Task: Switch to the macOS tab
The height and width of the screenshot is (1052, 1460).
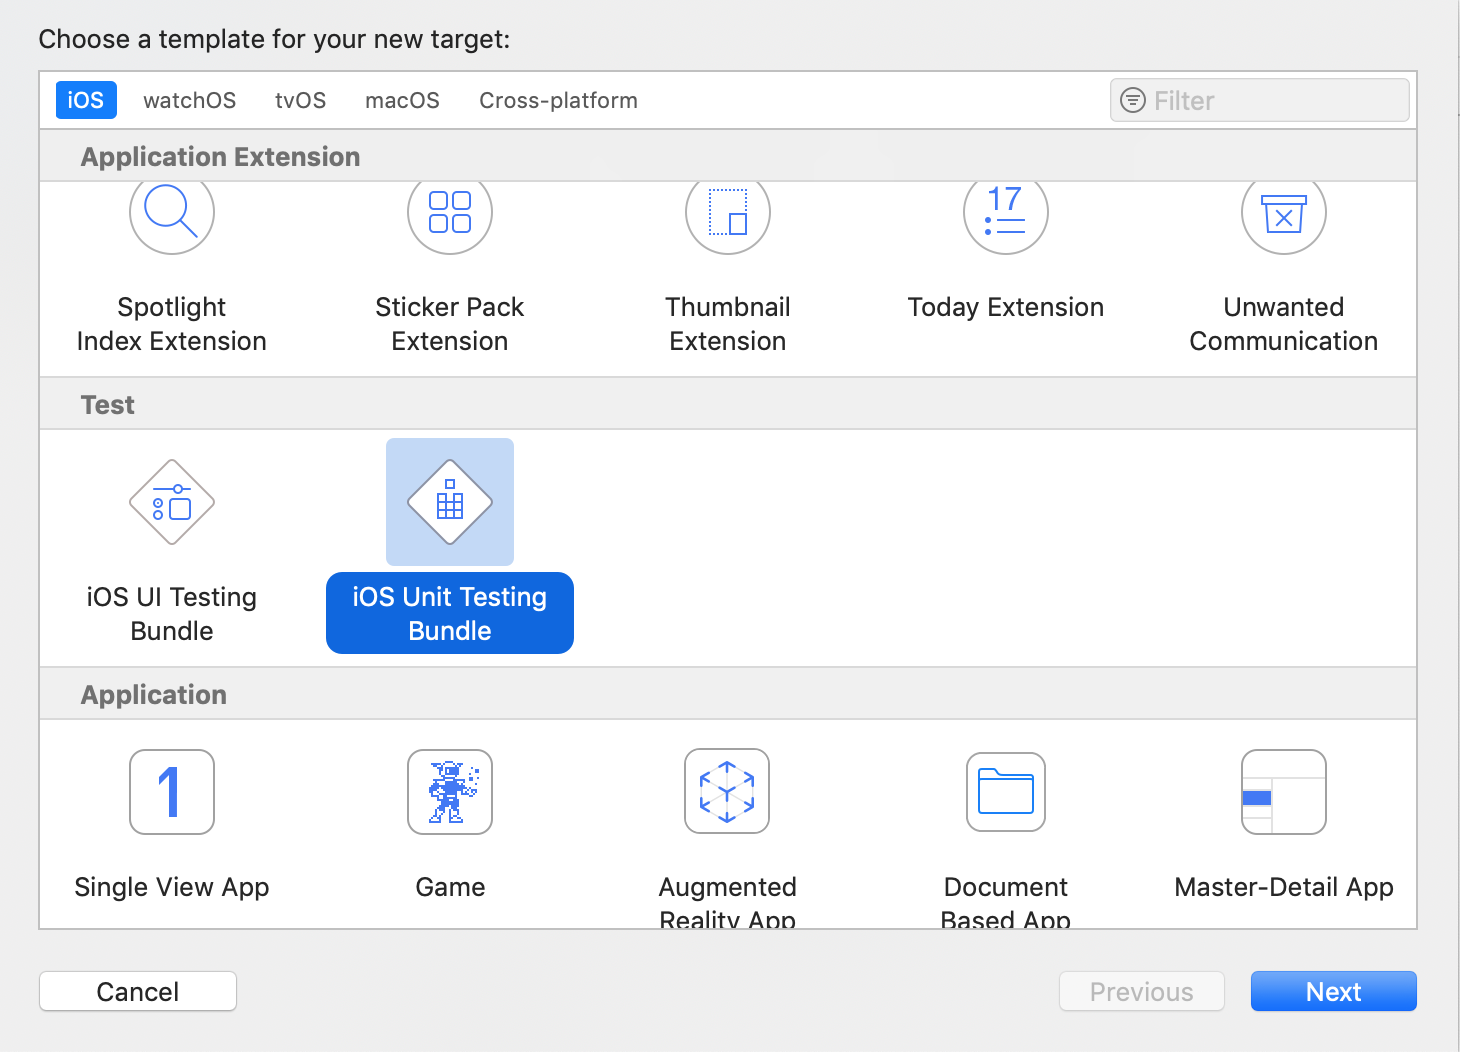Action: (x=402, y=101)
